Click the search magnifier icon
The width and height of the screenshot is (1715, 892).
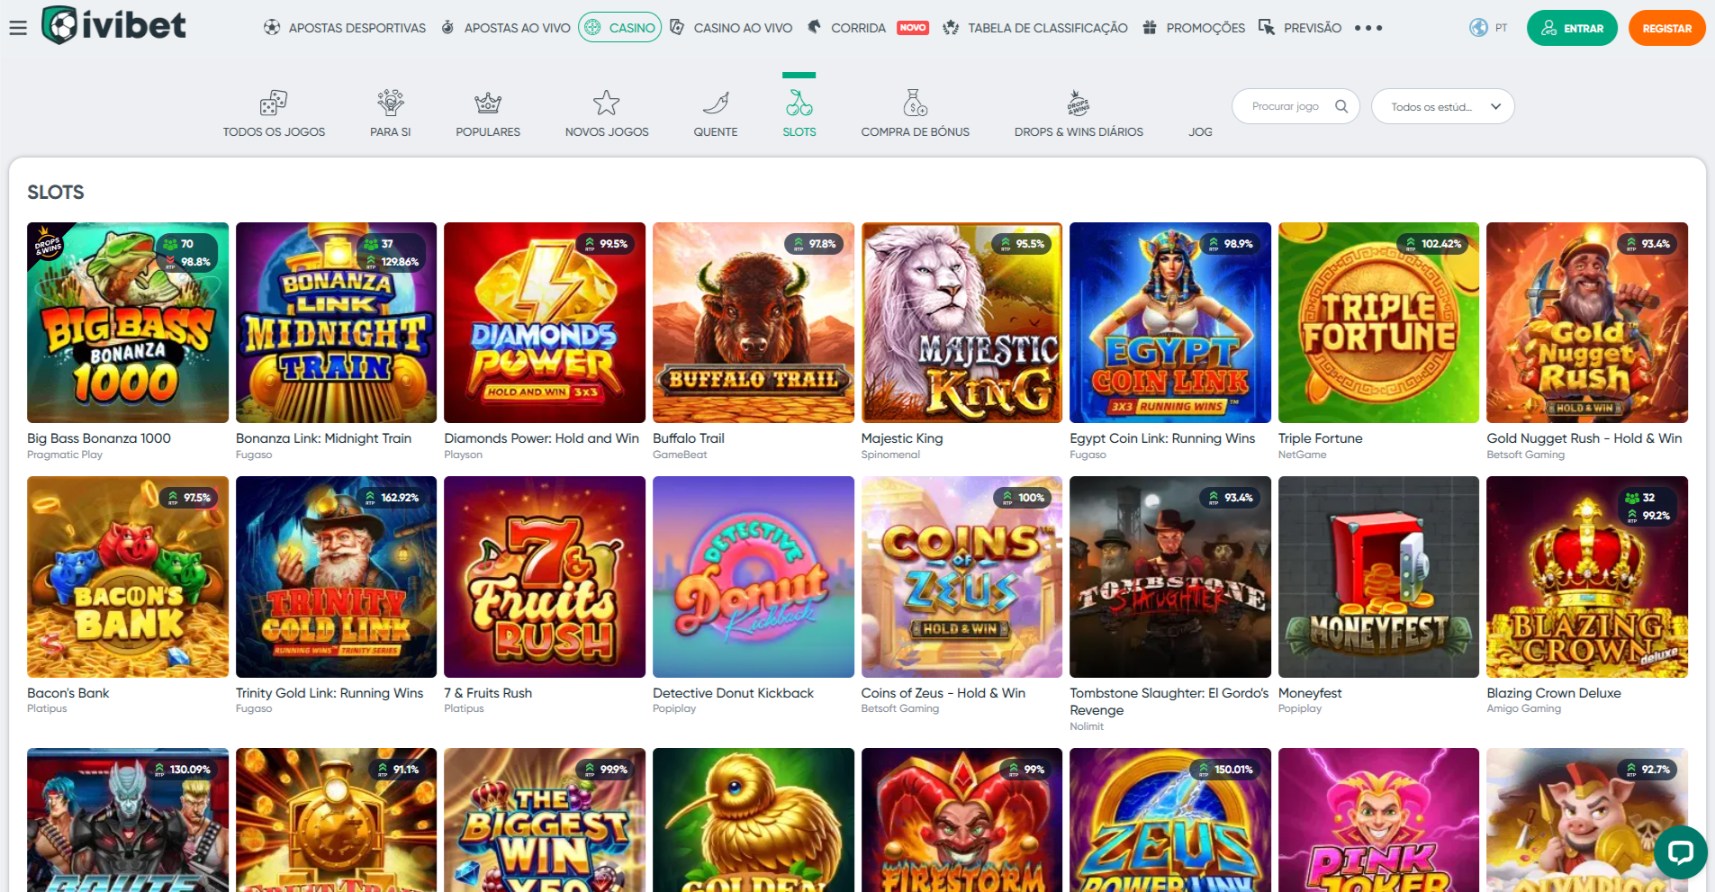1341,106
